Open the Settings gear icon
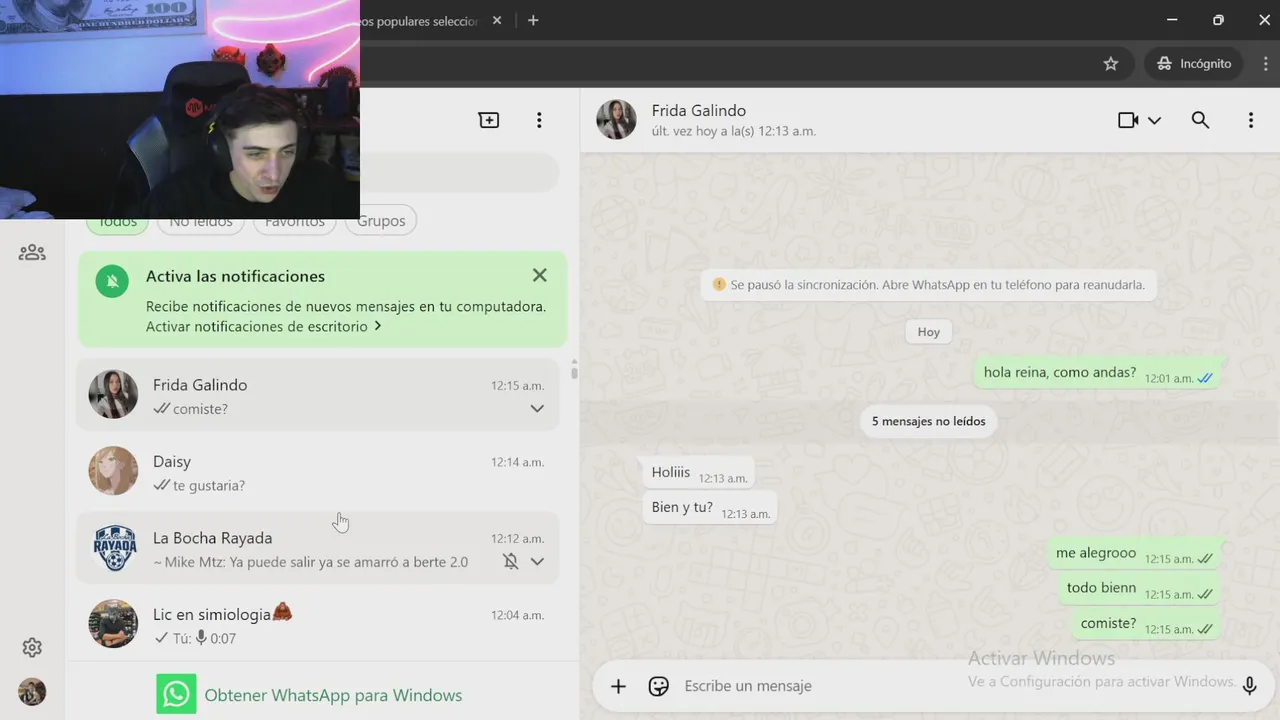The image size is (1280, 720). point(32,648)
